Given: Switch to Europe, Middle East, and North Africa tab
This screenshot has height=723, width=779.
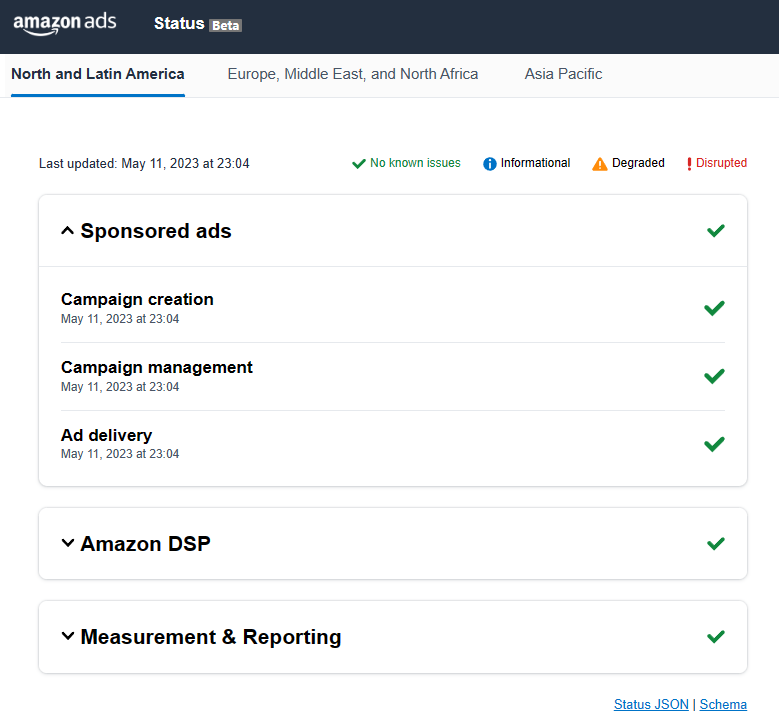Looking at the screenshot, I should pyautogui.click(x=353, y=74).
